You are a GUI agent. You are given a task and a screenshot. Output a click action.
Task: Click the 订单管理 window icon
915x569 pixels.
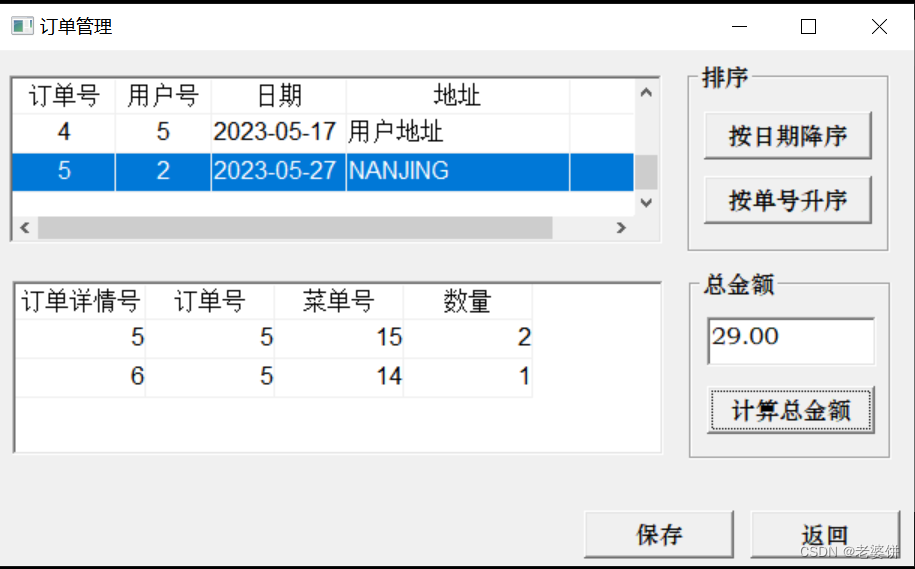(22, 26)
